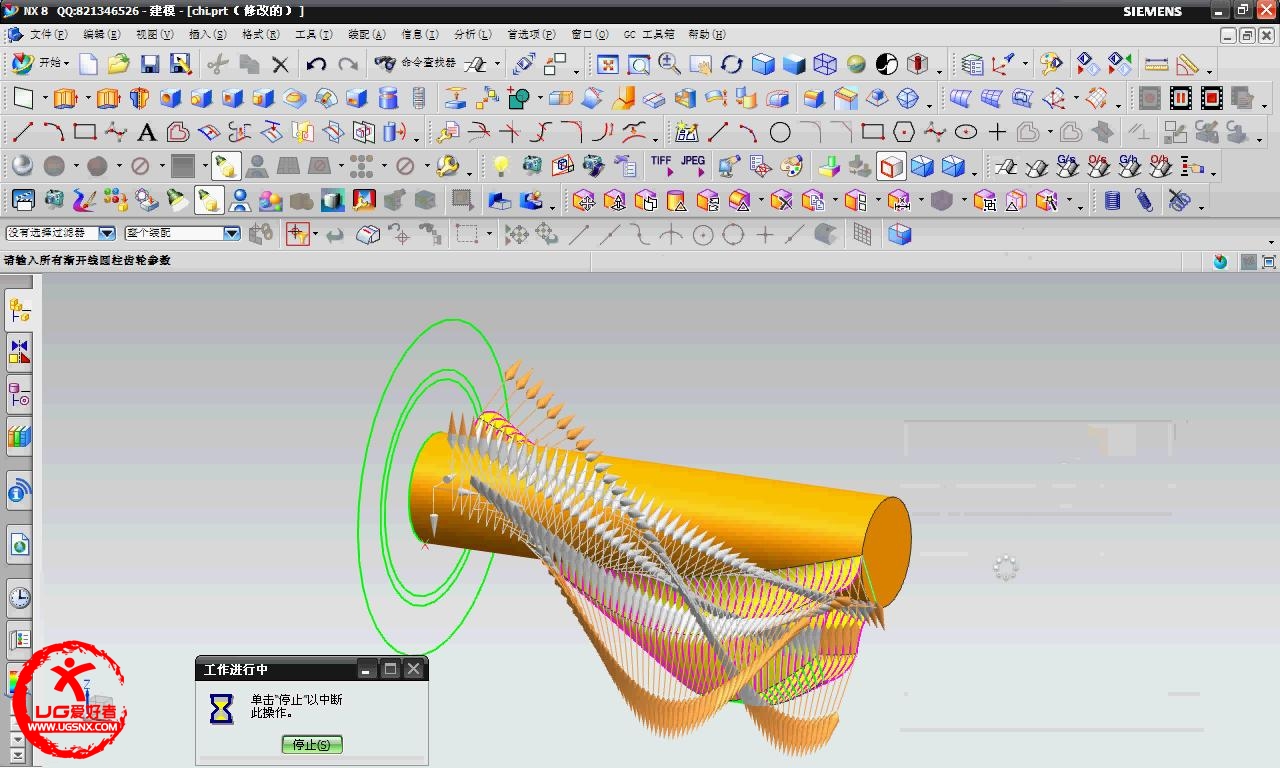Toggle Mid Point snap
Image resolution: width=1280 pixels, height=768 pixels.
610,234
